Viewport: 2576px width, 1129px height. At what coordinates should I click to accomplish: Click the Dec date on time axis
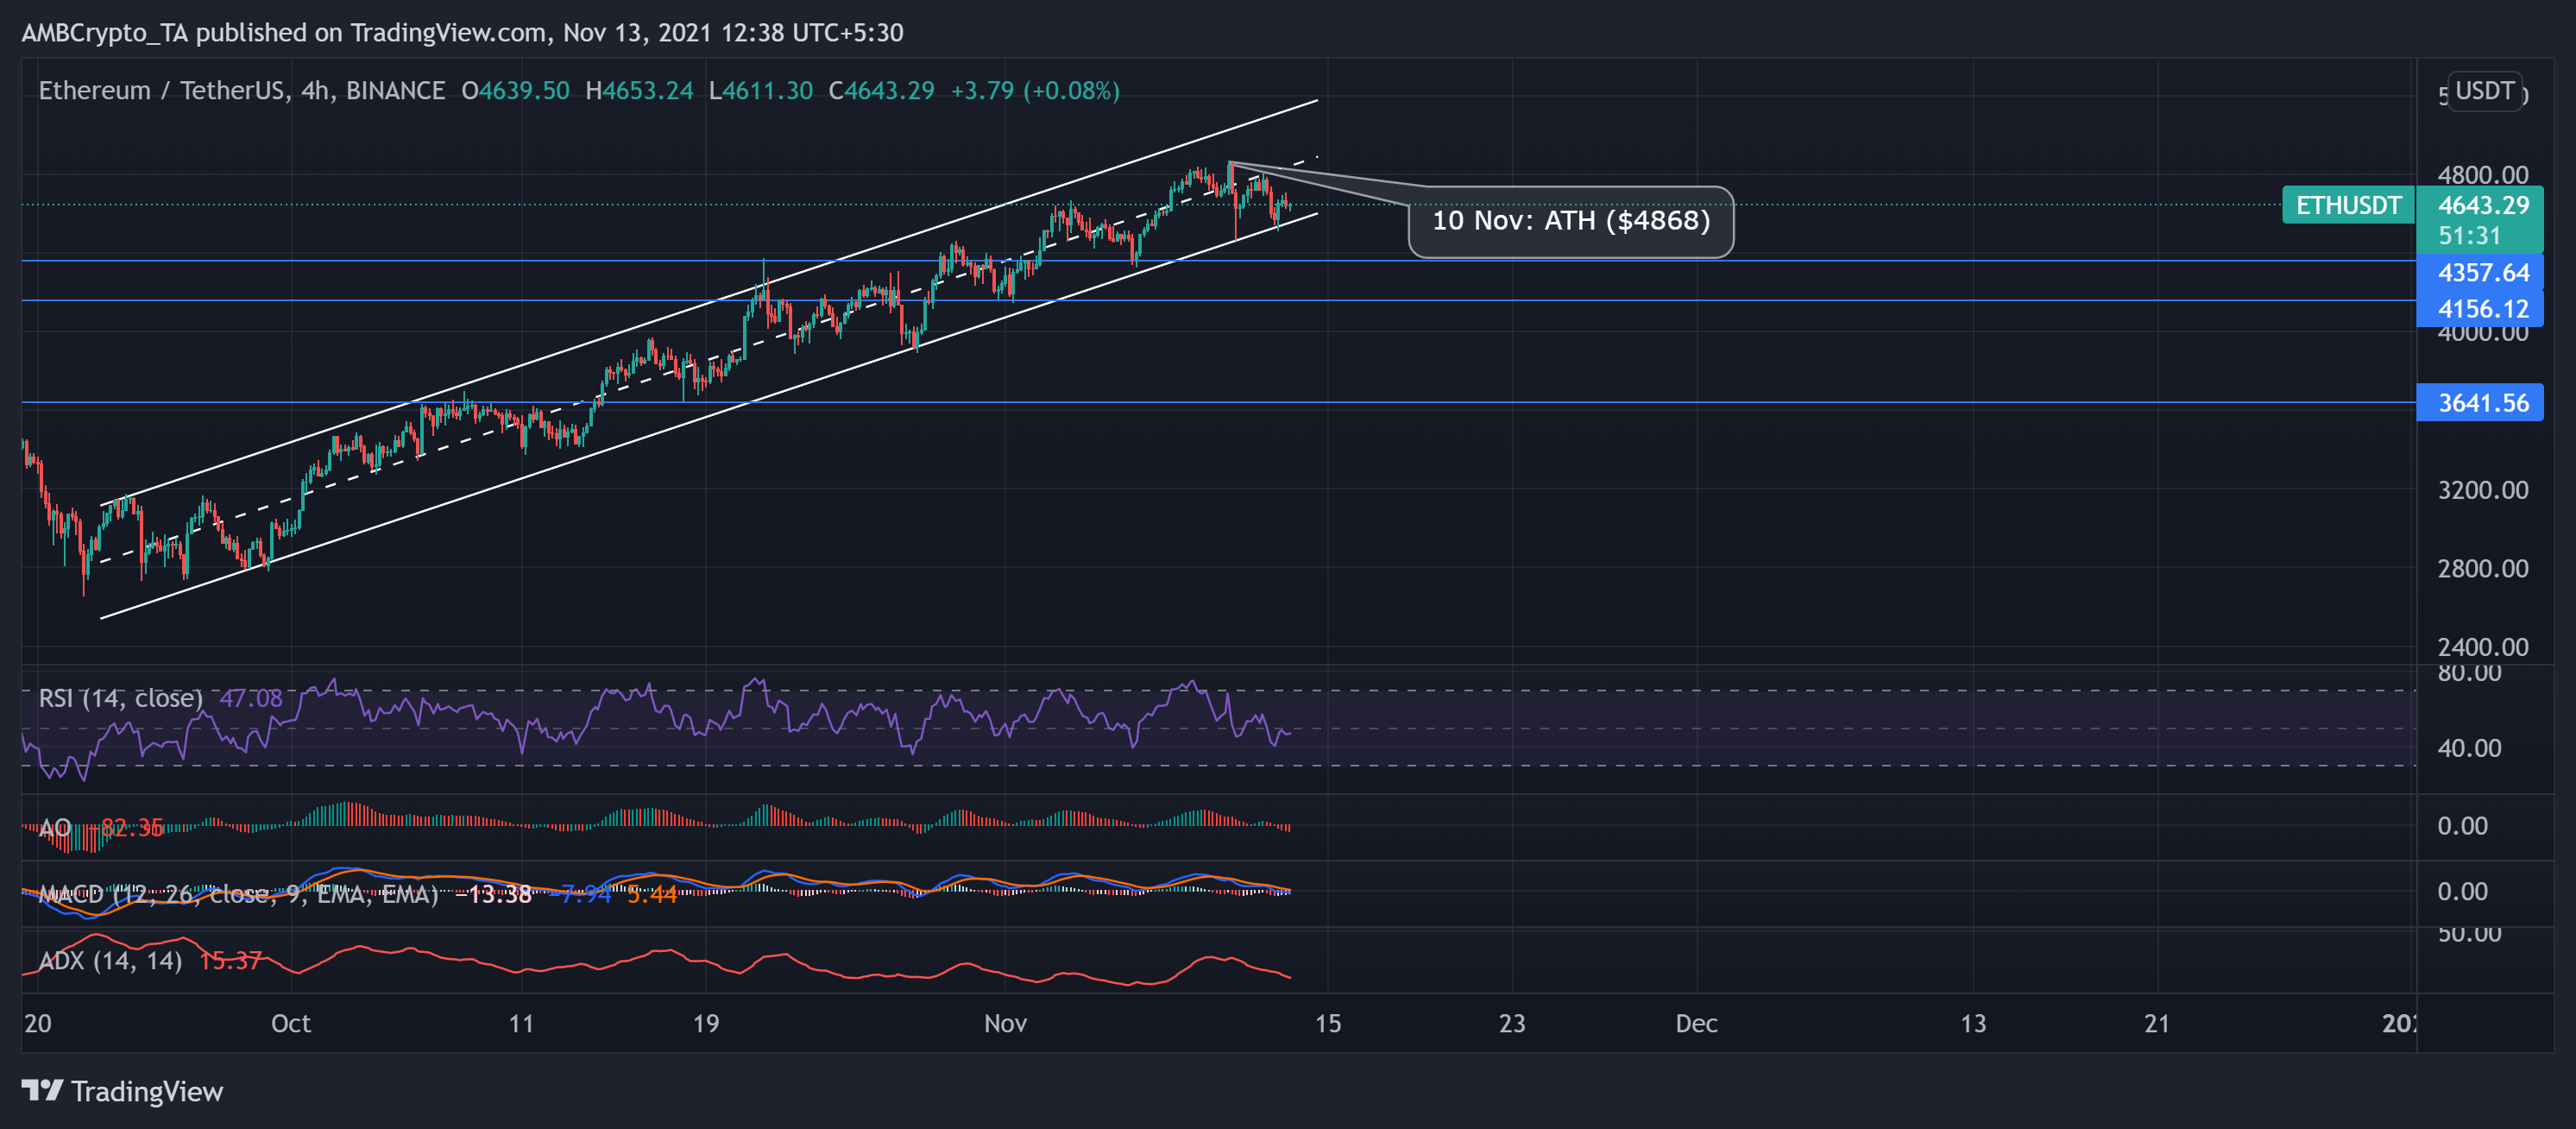(1696, 1023)
